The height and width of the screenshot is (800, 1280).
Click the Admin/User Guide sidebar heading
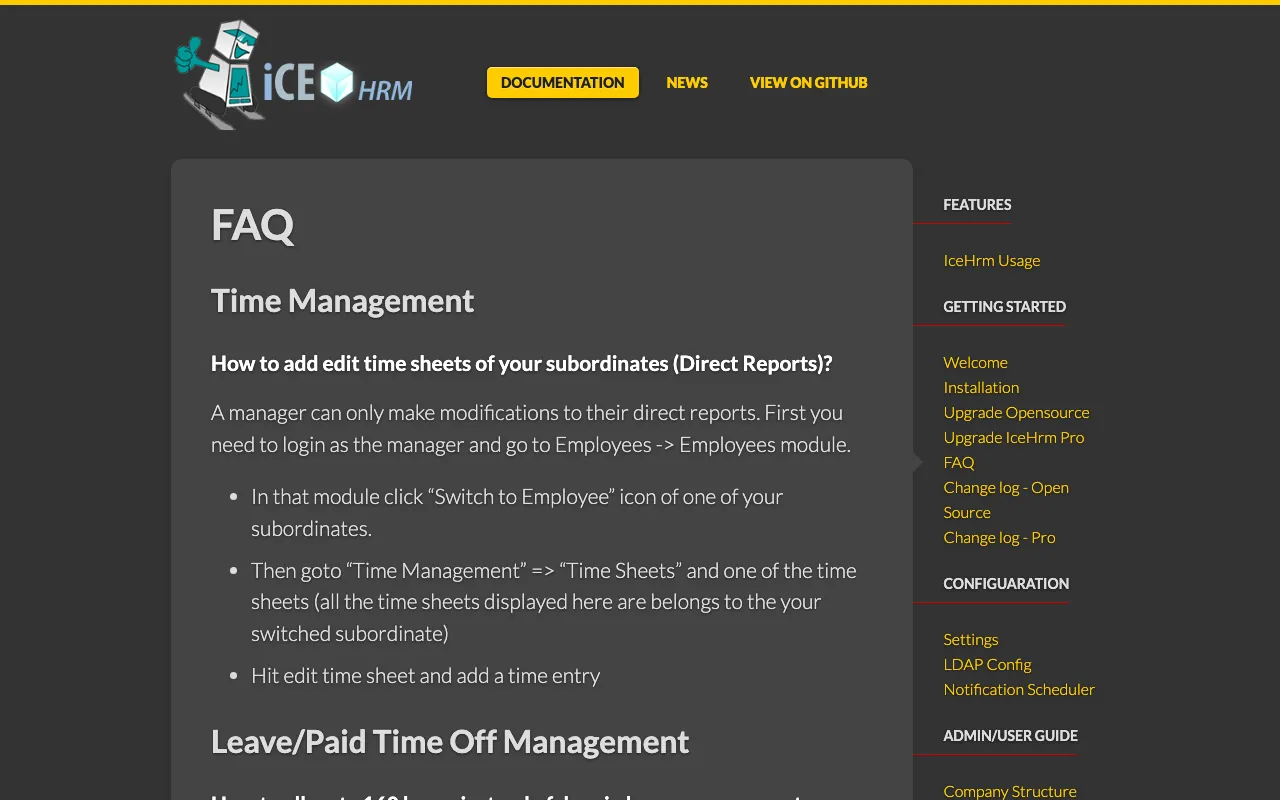point(1011,736)
